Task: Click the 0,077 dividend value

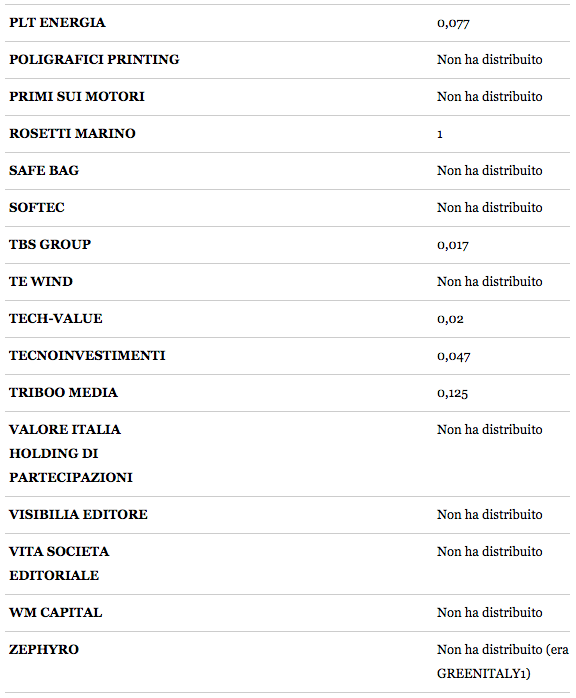Action: pyautogui.click(x=453, y=23)
